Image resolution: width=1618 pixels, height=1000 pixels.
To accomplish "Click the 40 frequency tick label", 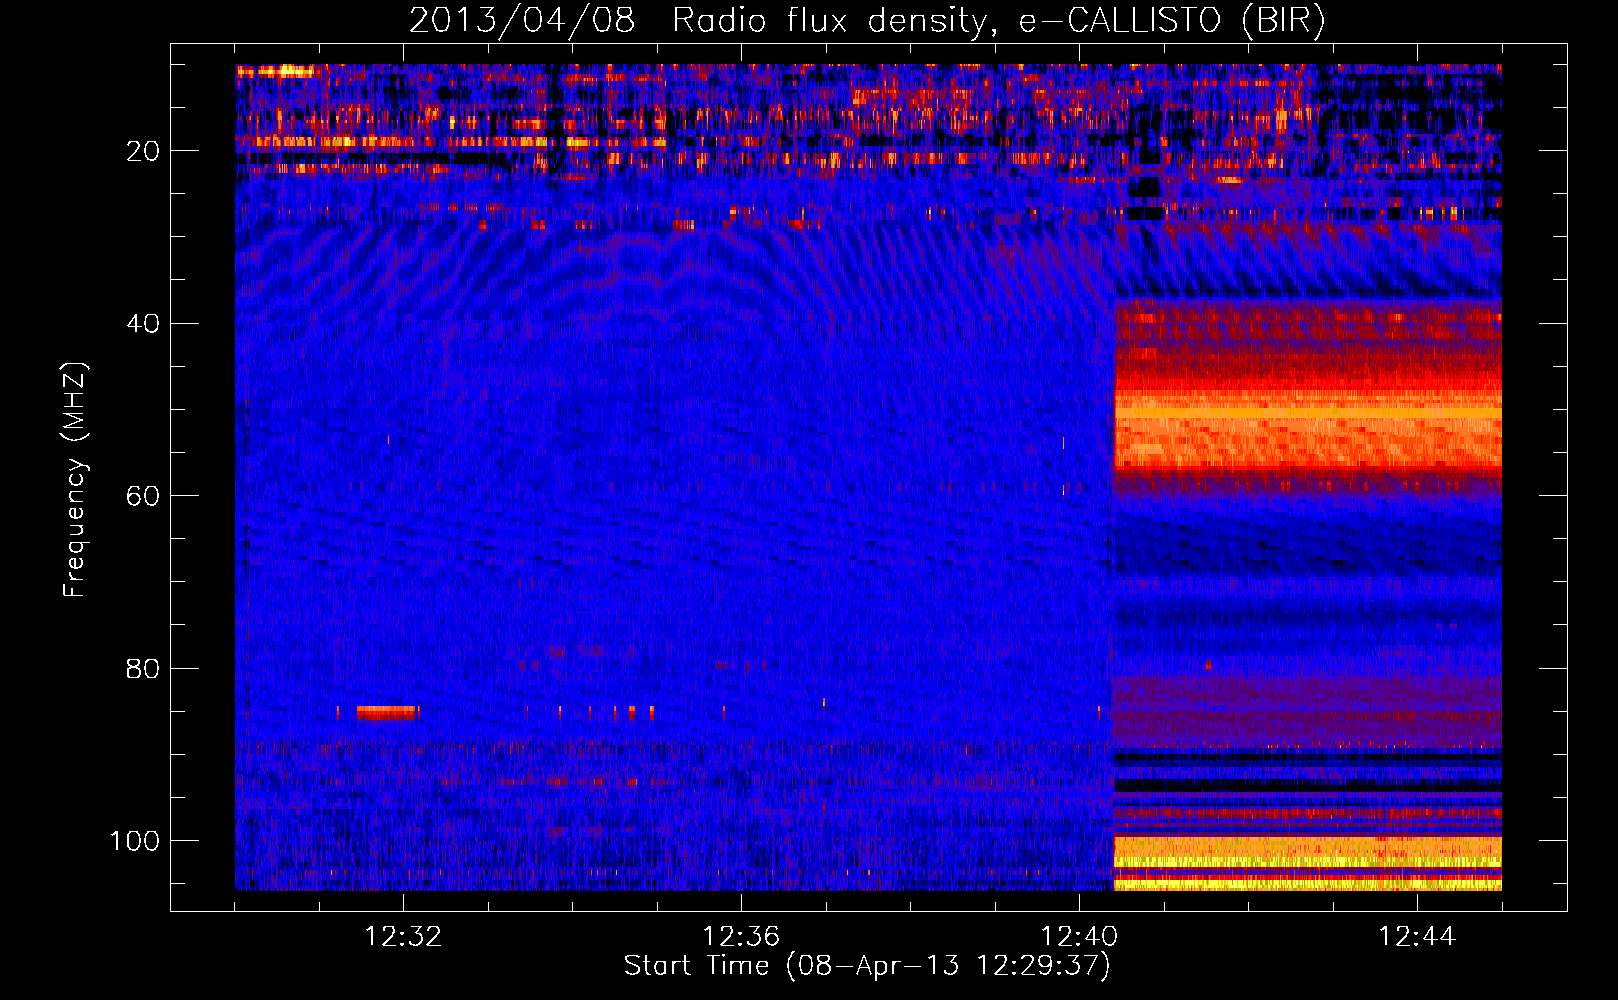I will (x=143, y=324).
